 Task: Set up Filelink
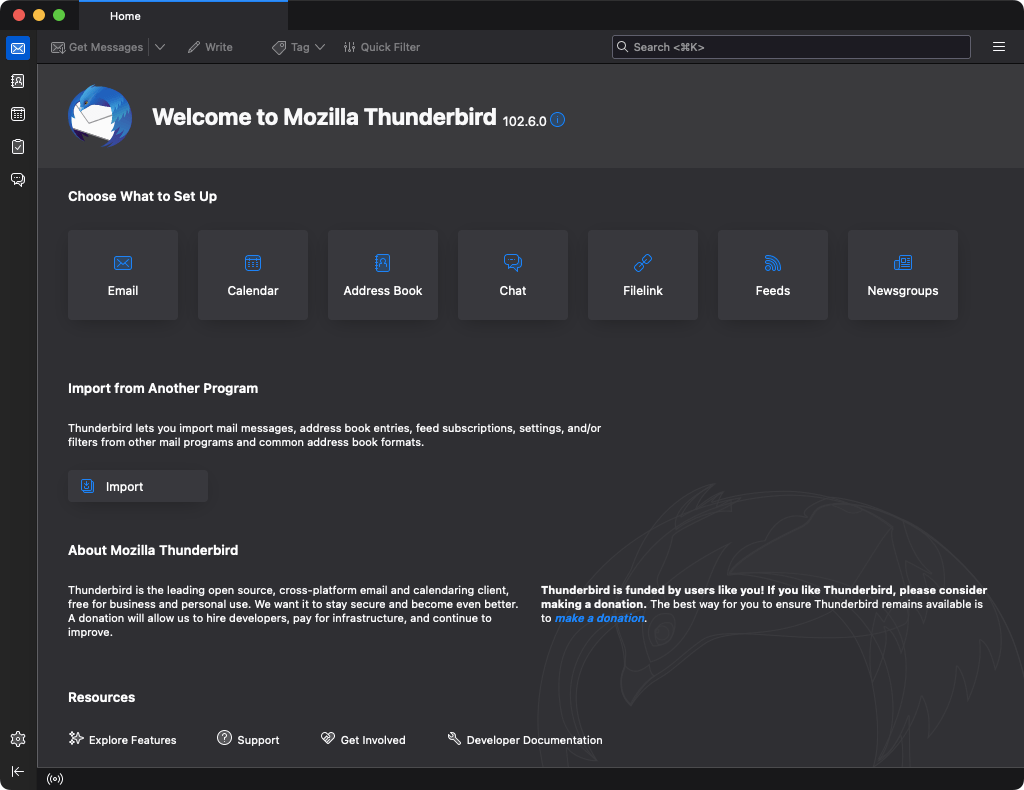[x=643, y=275]
